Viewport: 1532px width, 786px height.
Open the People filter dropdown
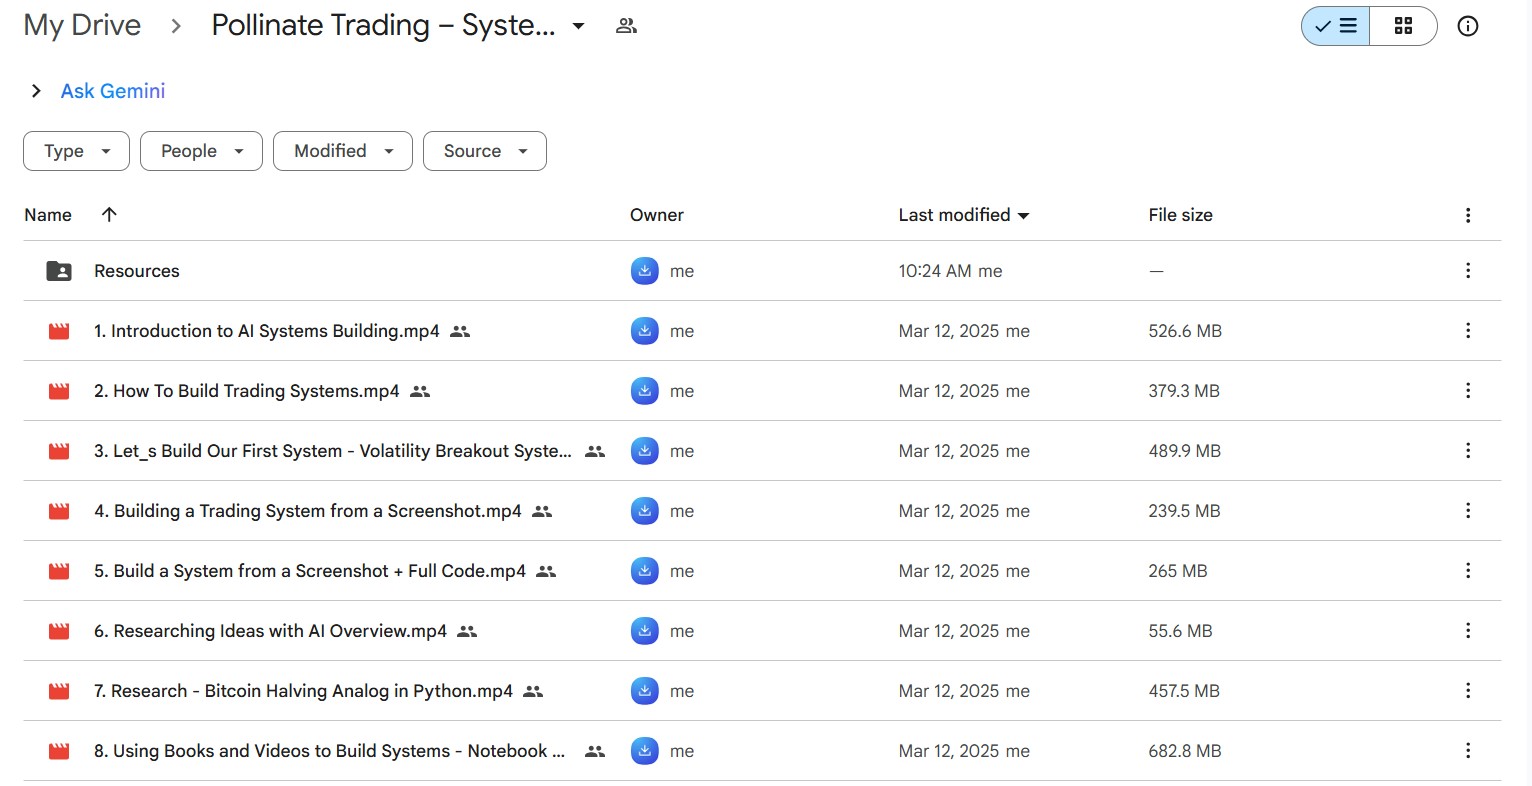(x=201, y=151)
